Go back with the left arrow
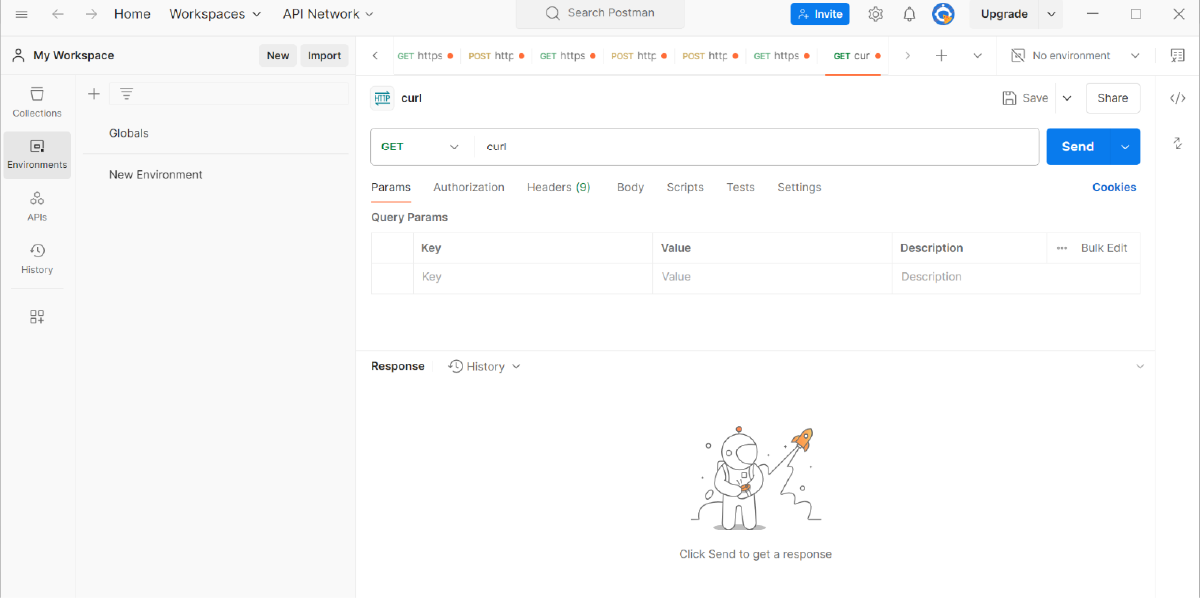The height and width of the screenshot is (598, 1200). (x=58, y=14)
